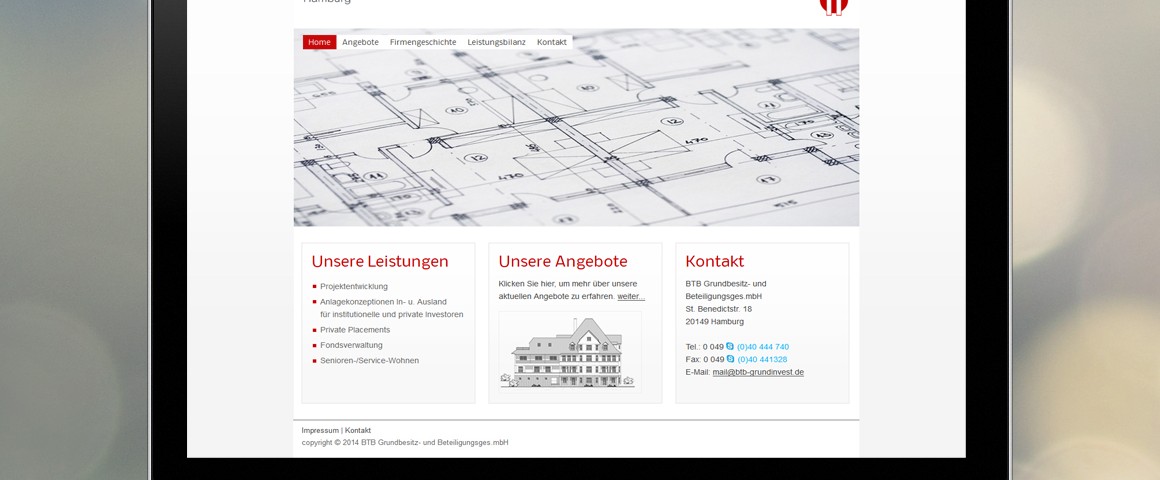1160x480 pixels.
Task: Select Leistungsbilanz in the navigation bar
Action: [x=496, y=42]
